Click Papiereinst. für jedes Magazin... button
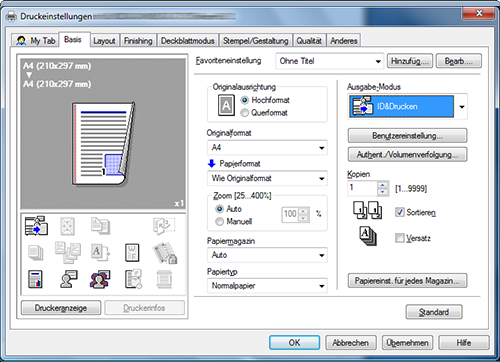This screenshot has height=362, width=500. tap(407, 281)
